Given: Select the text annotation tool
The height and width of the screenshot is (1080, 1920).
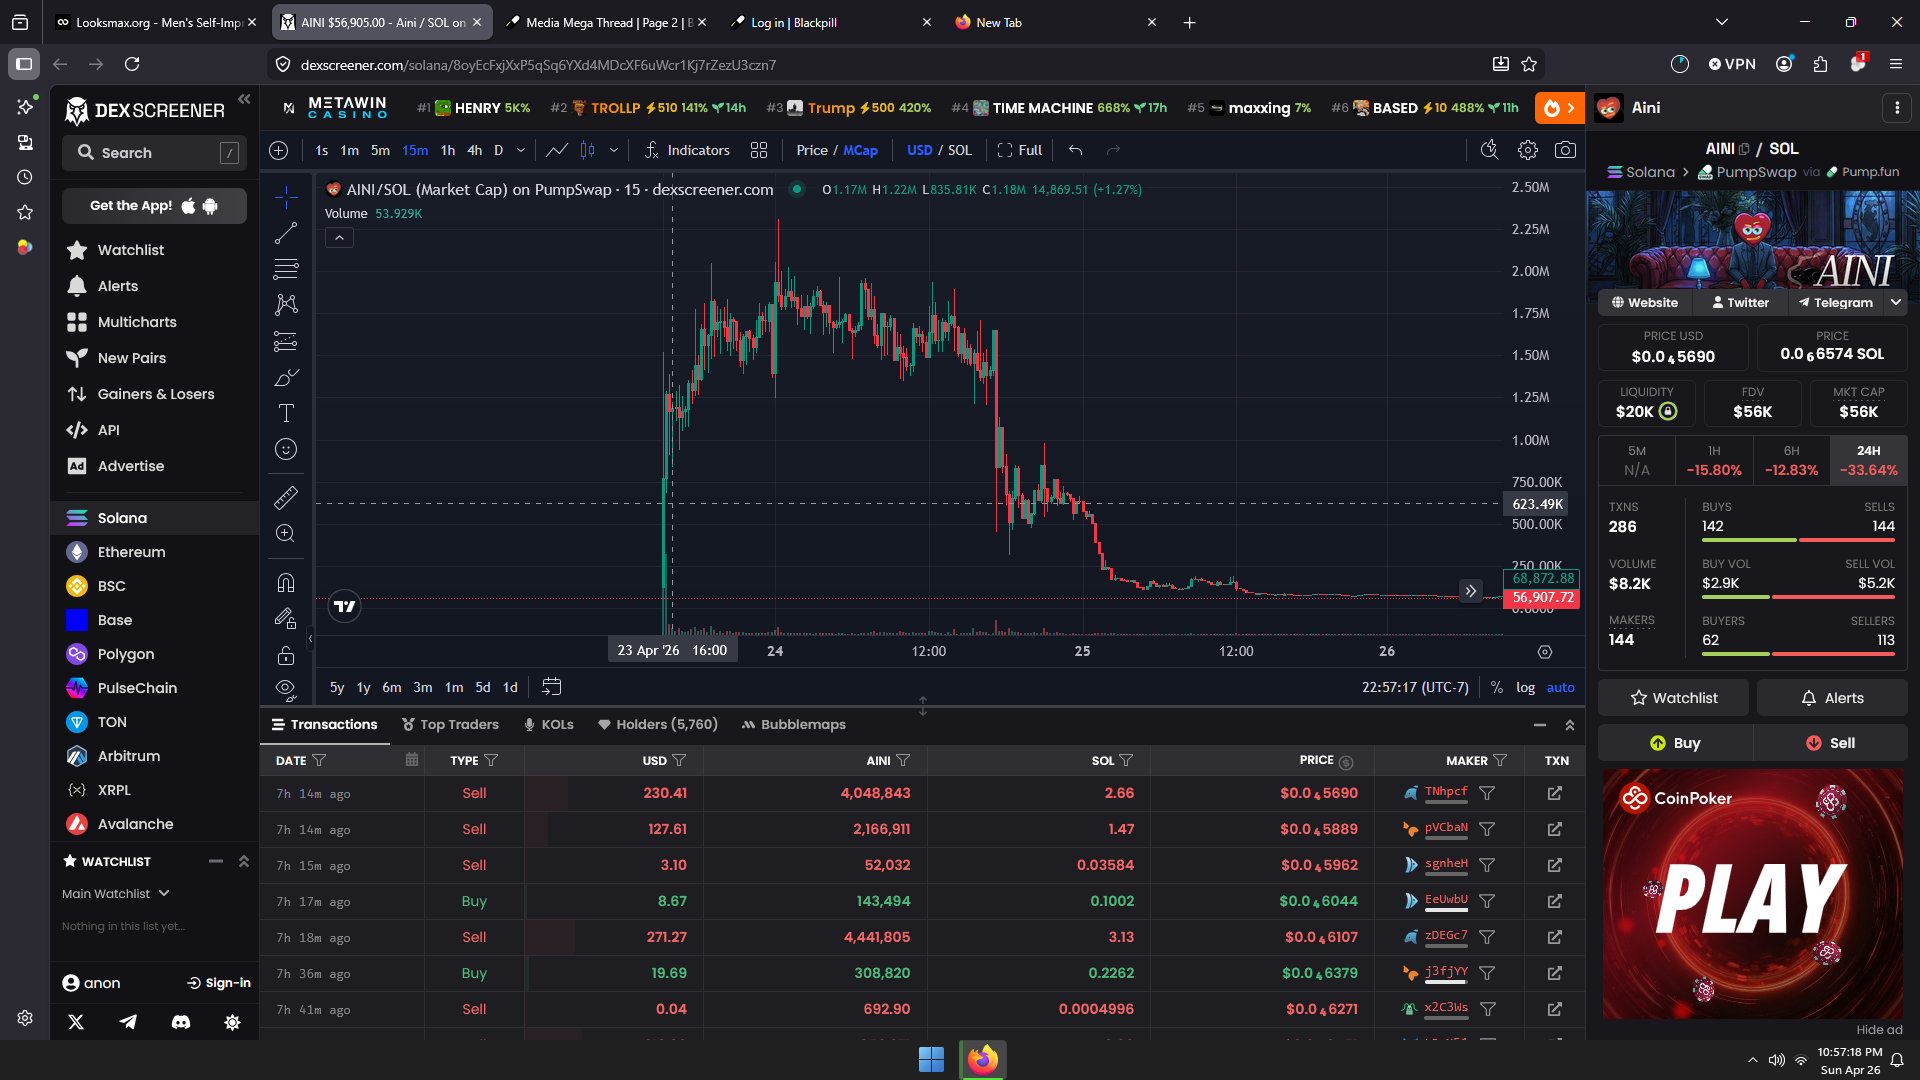Looking at the screenshot, I should tap(286, 413).
